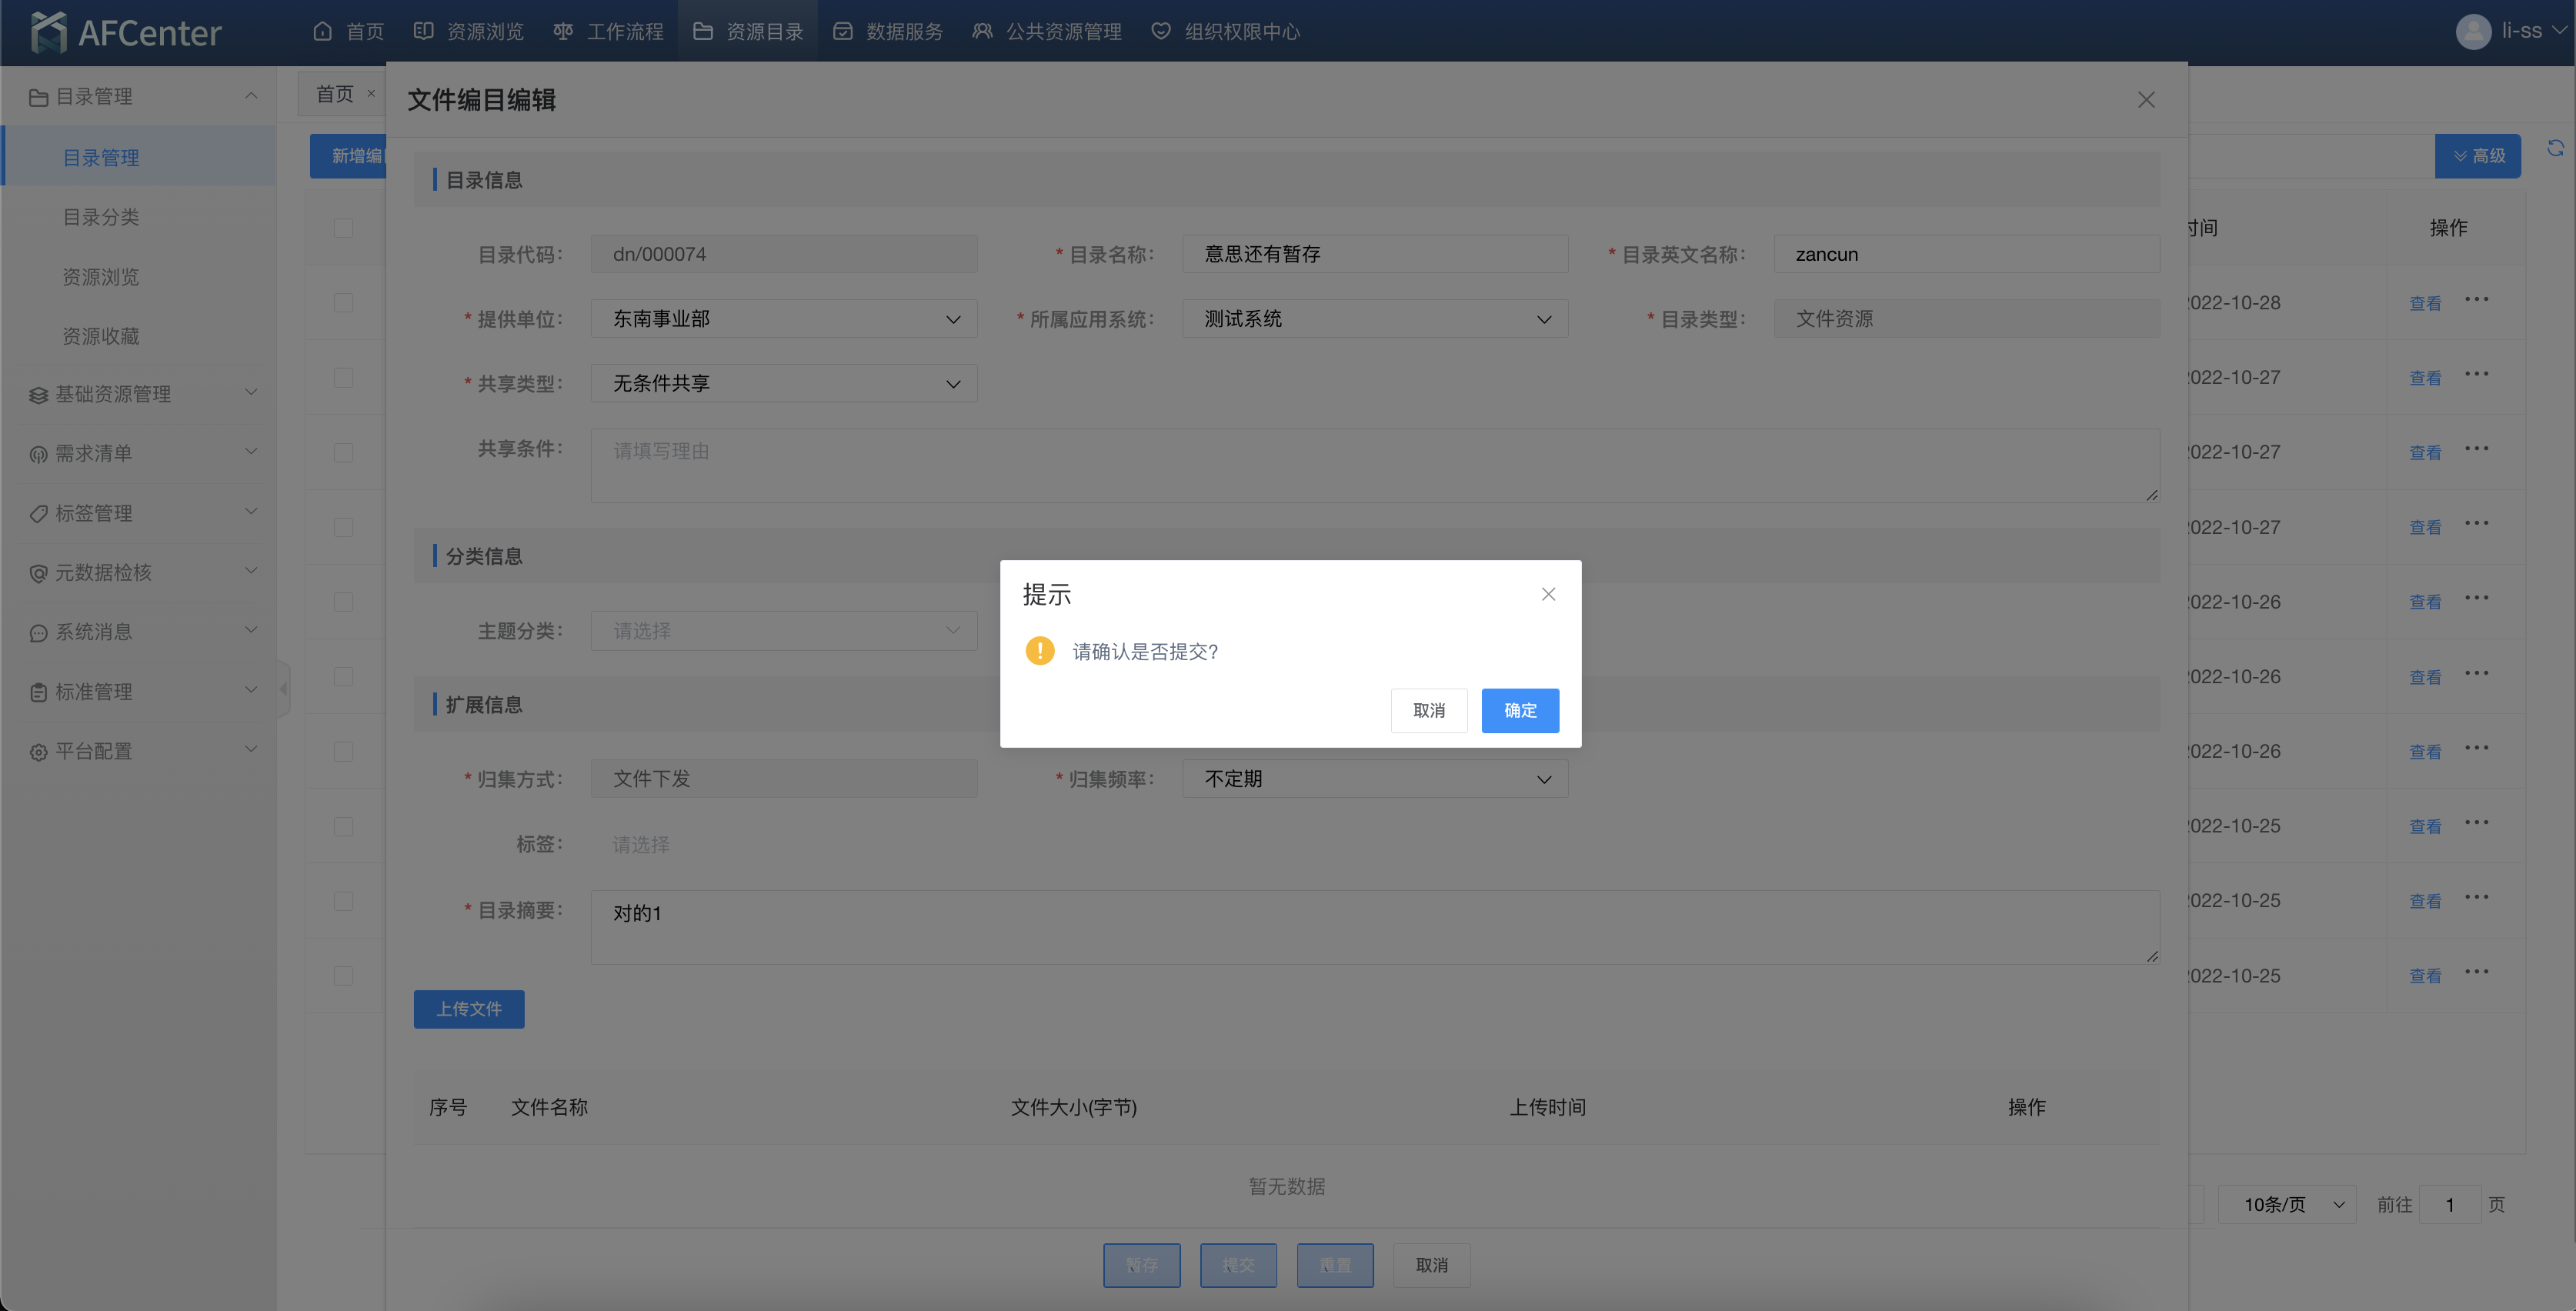
Task: Expand the 标签管理 sidebar group
Action: 138,513
